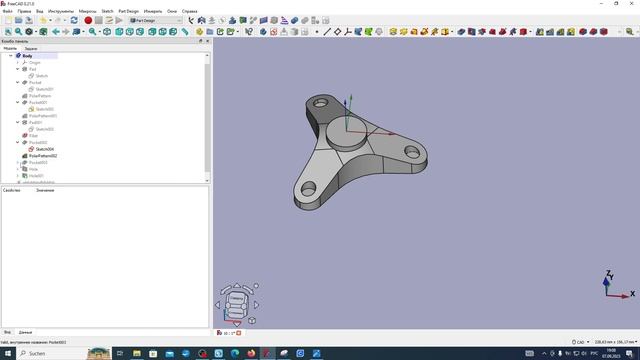This screenshot has height=360, width=640.
Task: Expand the Origin tree node
Action: click(18, 62)
